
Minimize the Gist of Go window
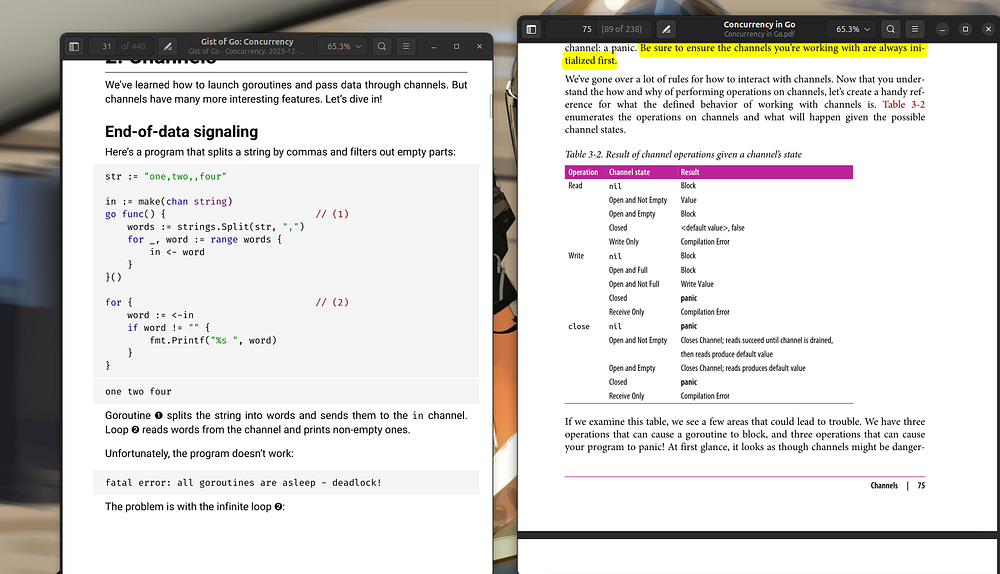[434, 47]
